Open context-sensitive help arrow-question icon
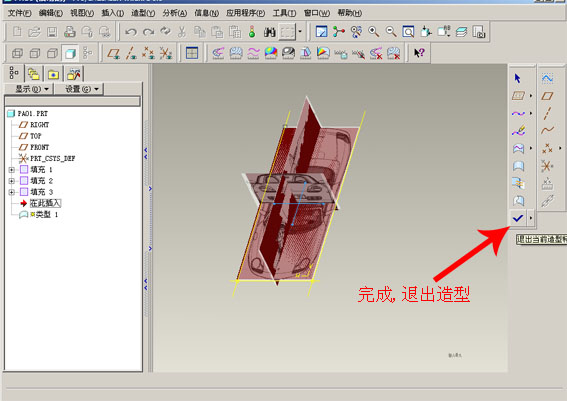The image size is (567, 401). click(x=419, y=53)
